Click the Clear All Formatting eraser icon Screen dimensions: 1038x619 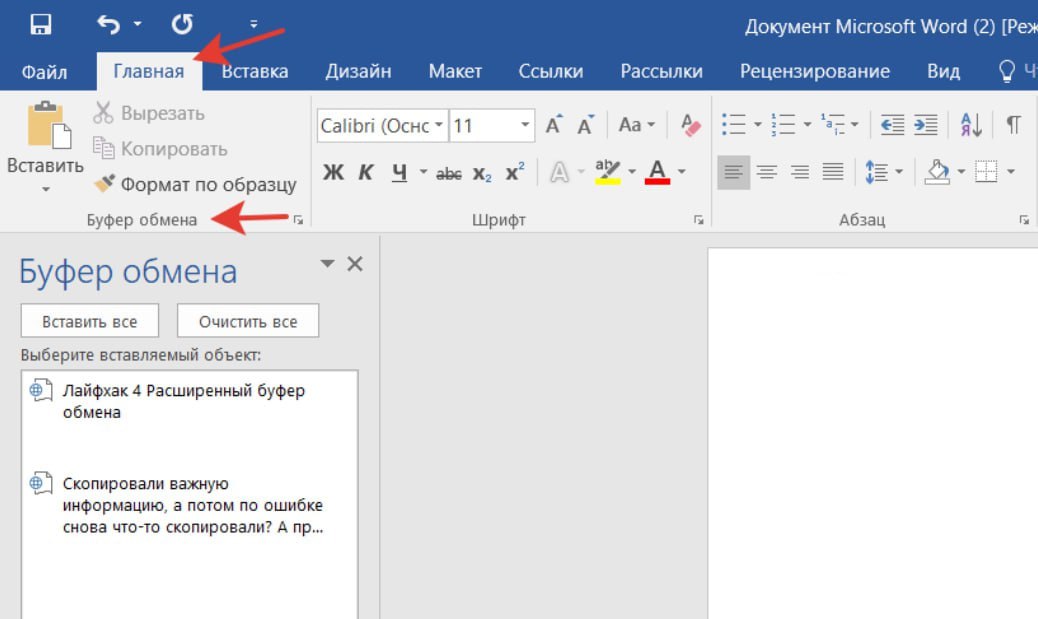click(691, 125)
